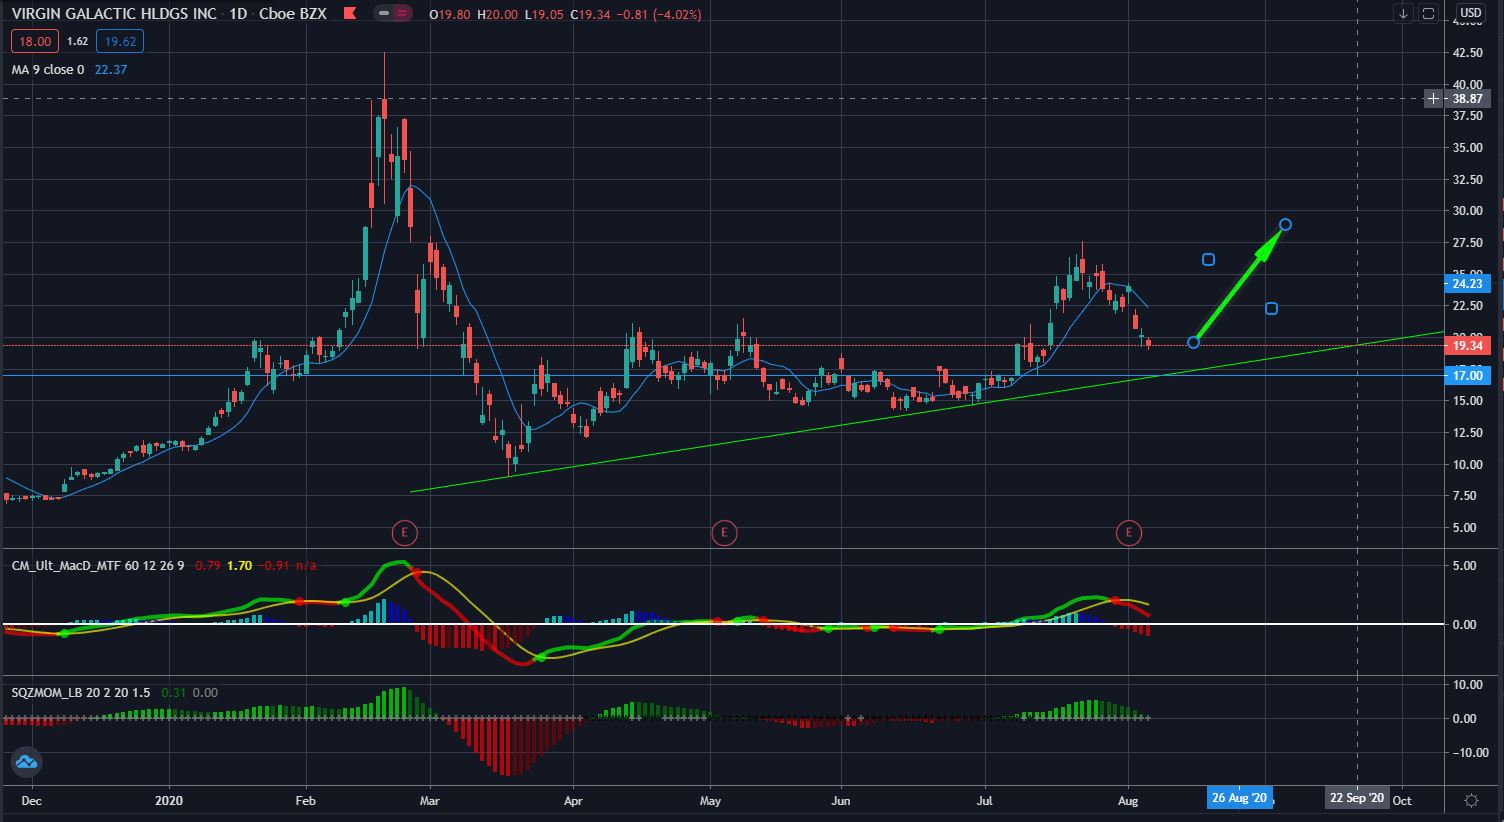Click the sell price 18.00 button
This screenshot has height=822, width=1504.
click(x=34, y=41)
